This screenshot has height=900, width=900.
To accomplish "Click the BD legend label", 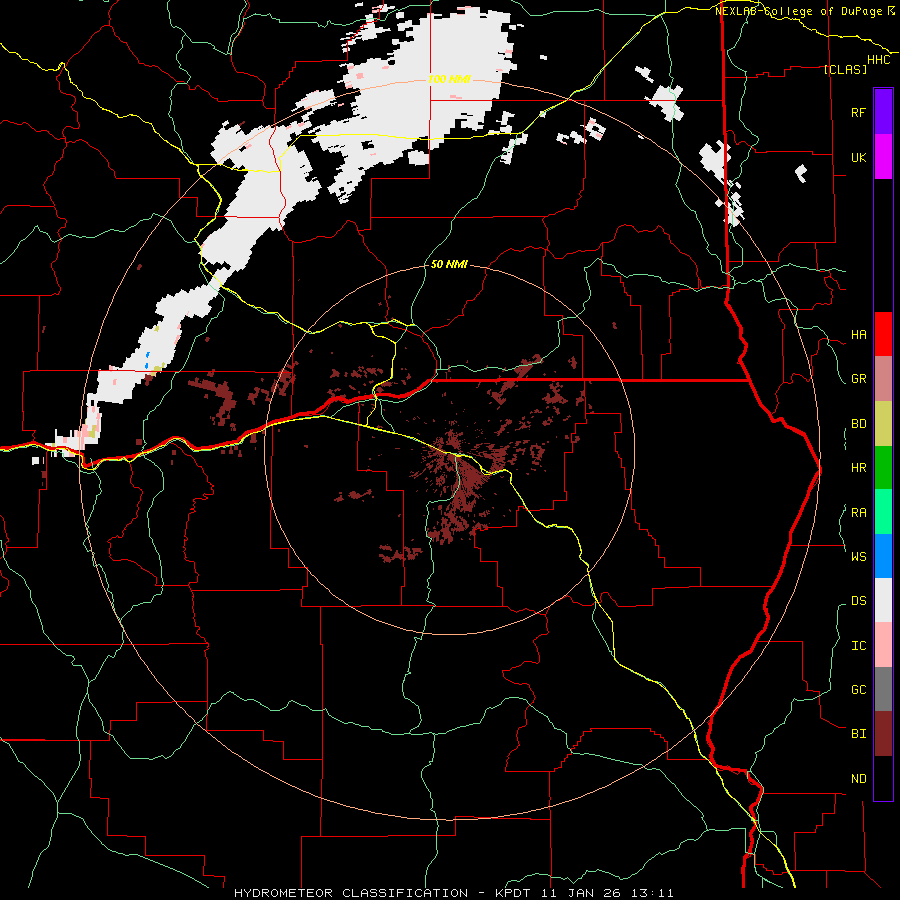I will coord(858,424).
